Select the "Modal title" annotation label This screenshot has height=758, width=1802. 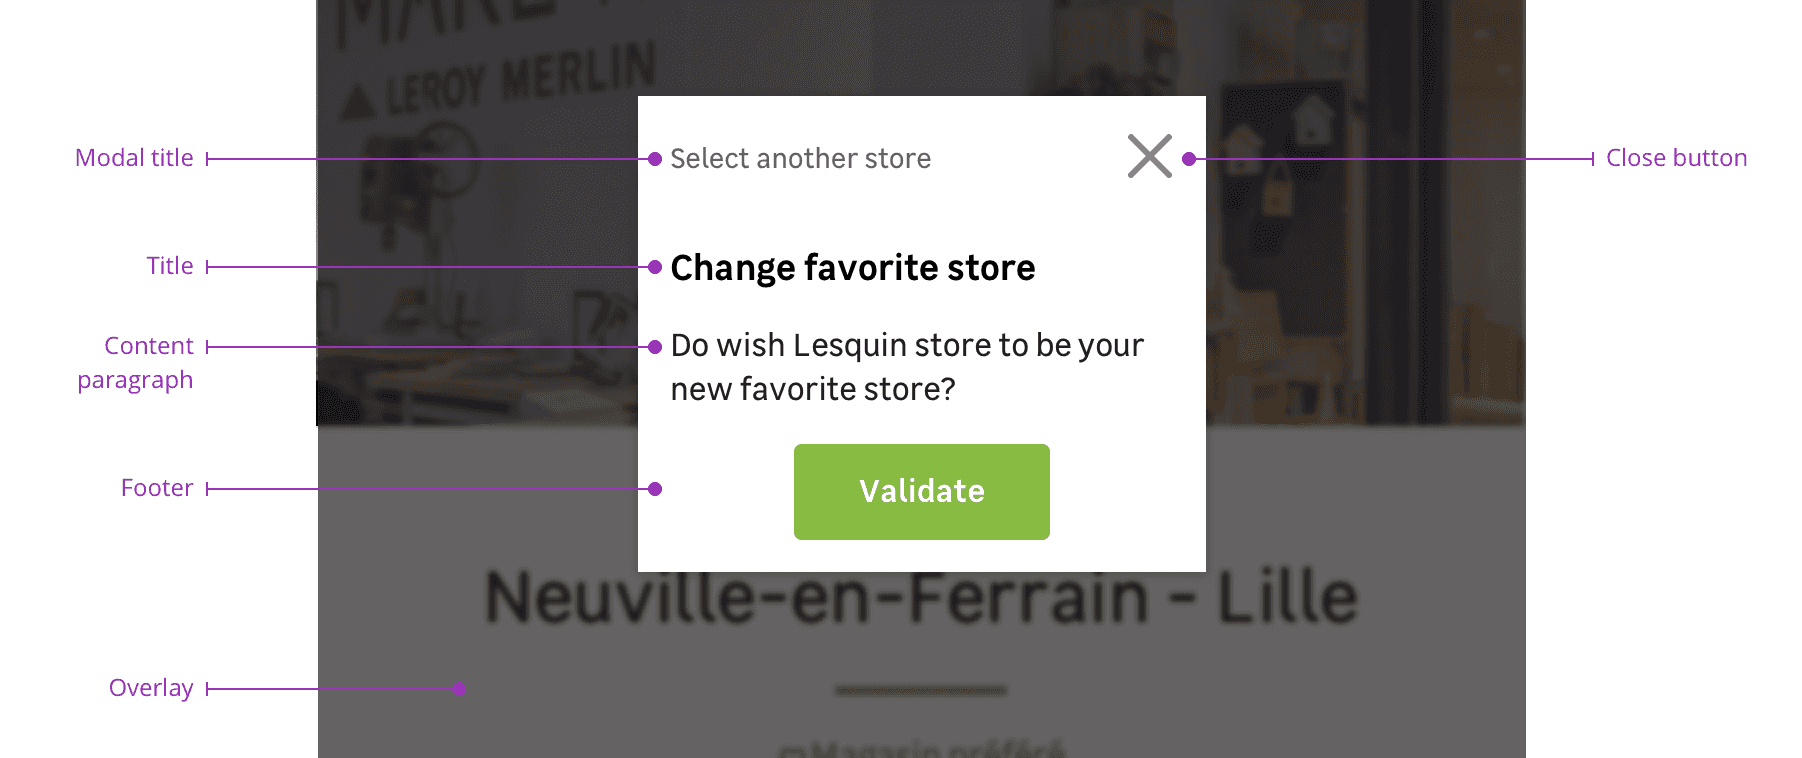coord(134,158)
